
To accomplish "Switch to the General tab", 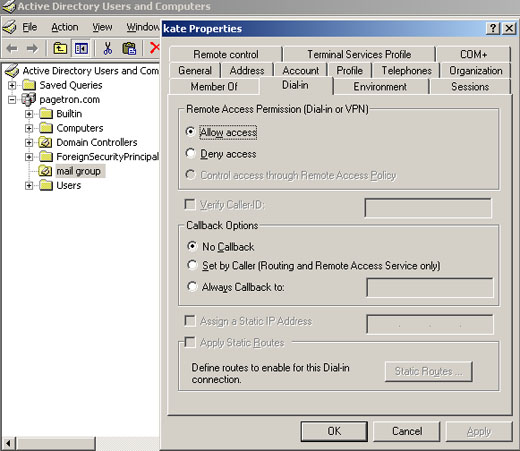I will tap(195, 71).
